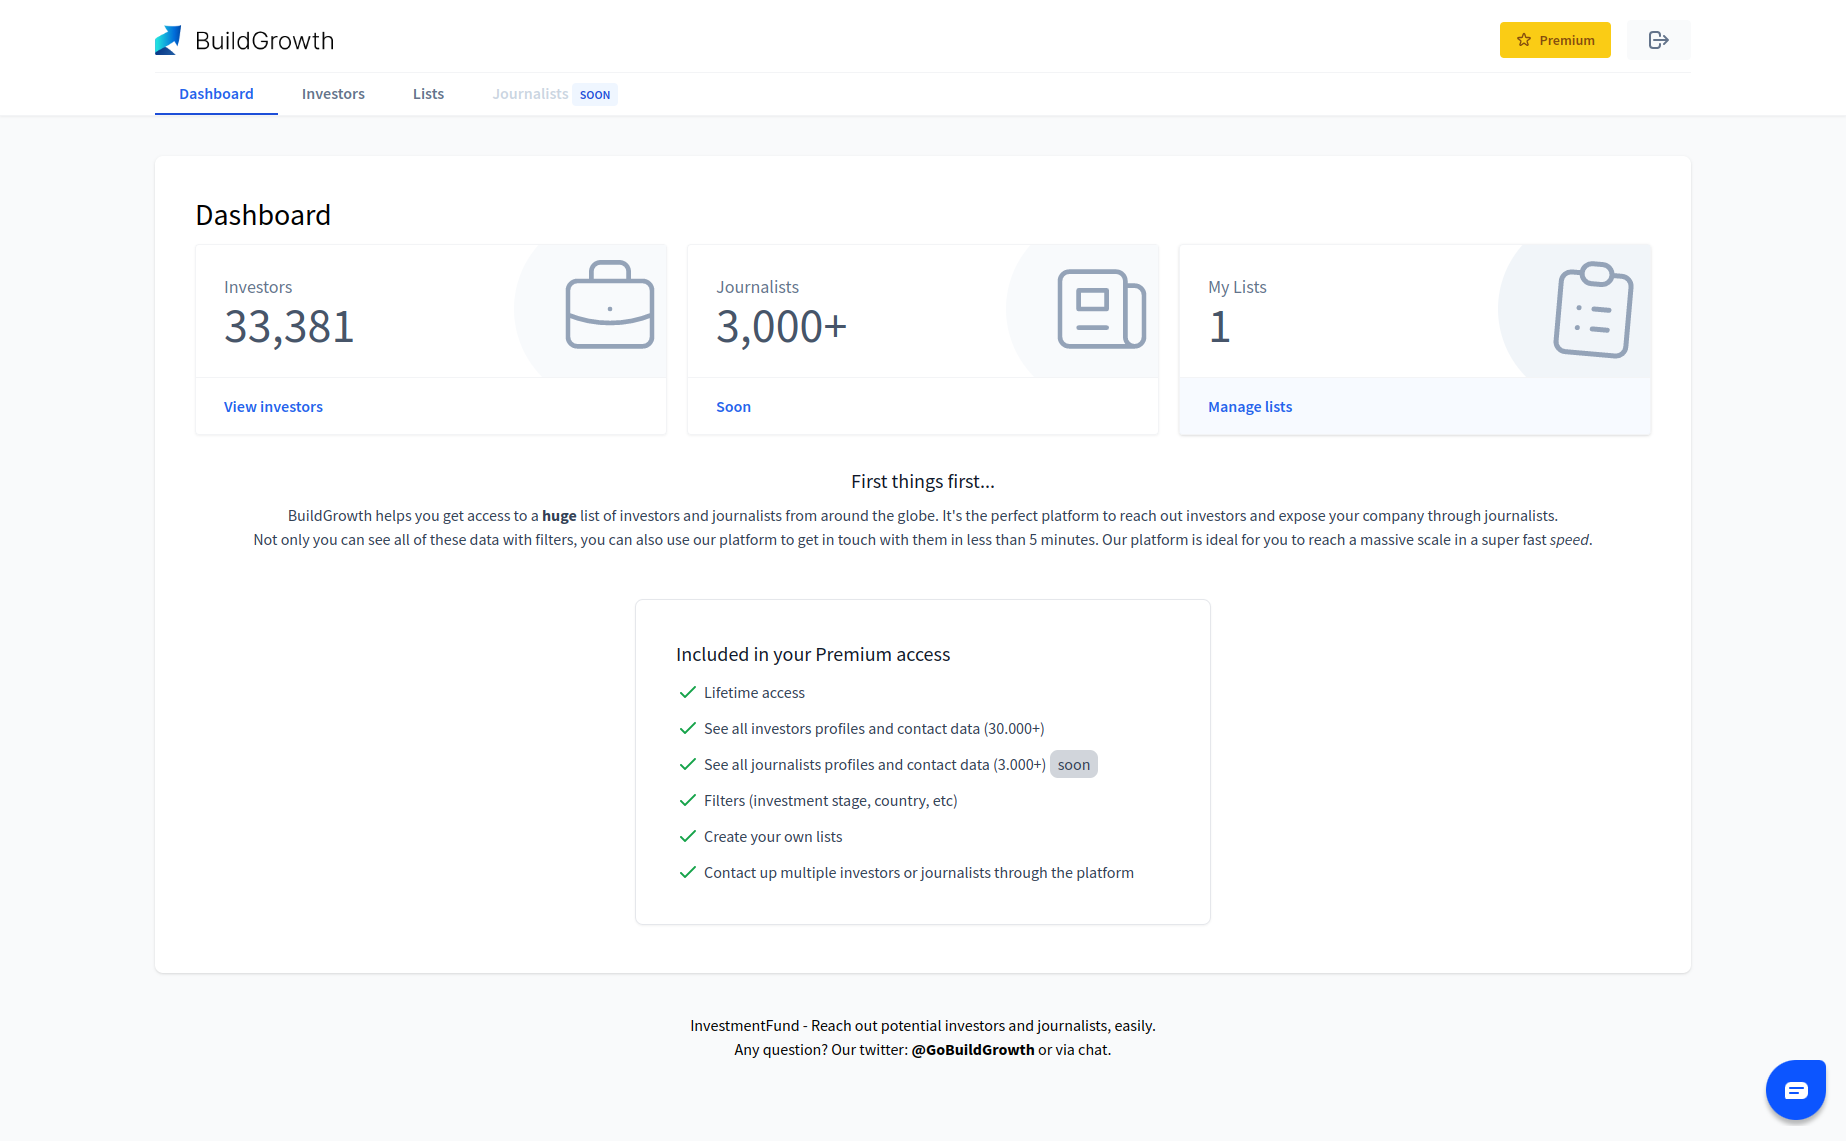The image size is (1846, 1141).
Task: Click the My Lists count of 1
Action: tap(1219, 327)
